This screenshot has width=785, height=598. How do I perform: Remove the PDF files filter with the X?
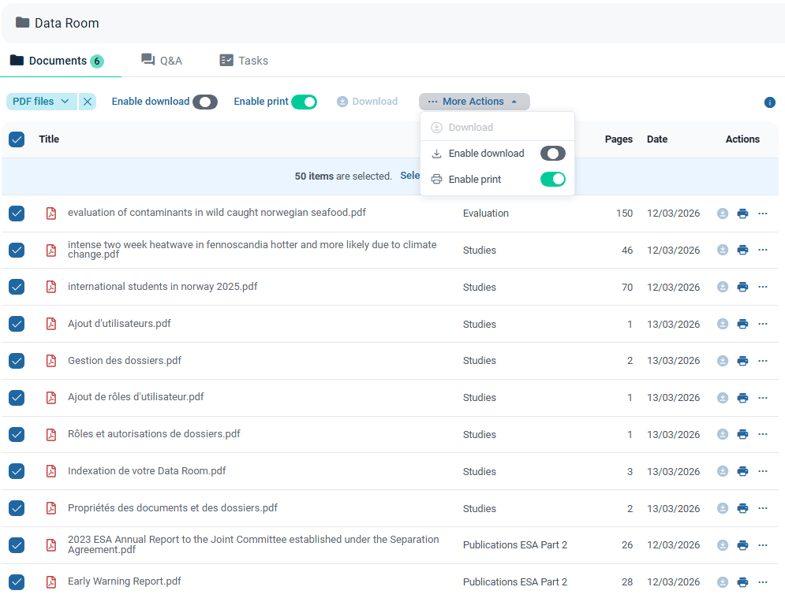click(x=87, y=101)
